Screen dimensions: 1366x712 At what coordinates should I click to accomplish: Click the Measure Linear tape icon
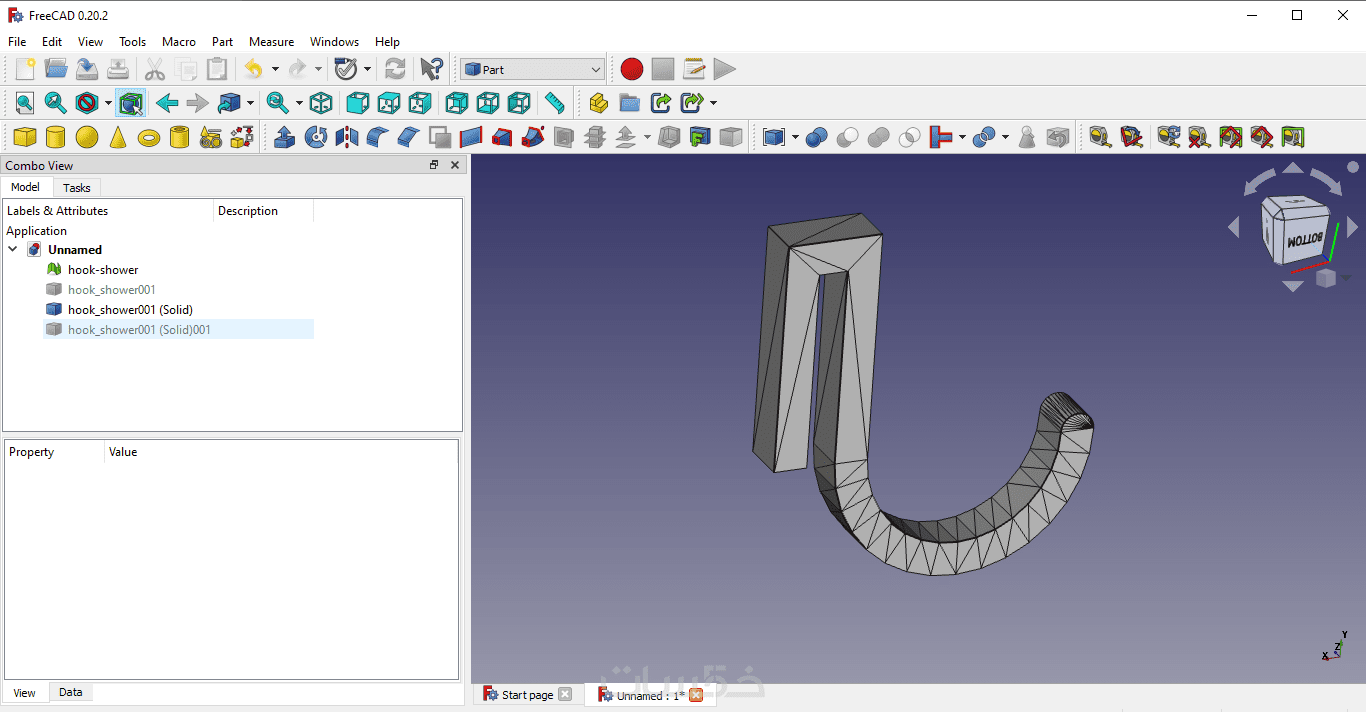pos(1100,137)
